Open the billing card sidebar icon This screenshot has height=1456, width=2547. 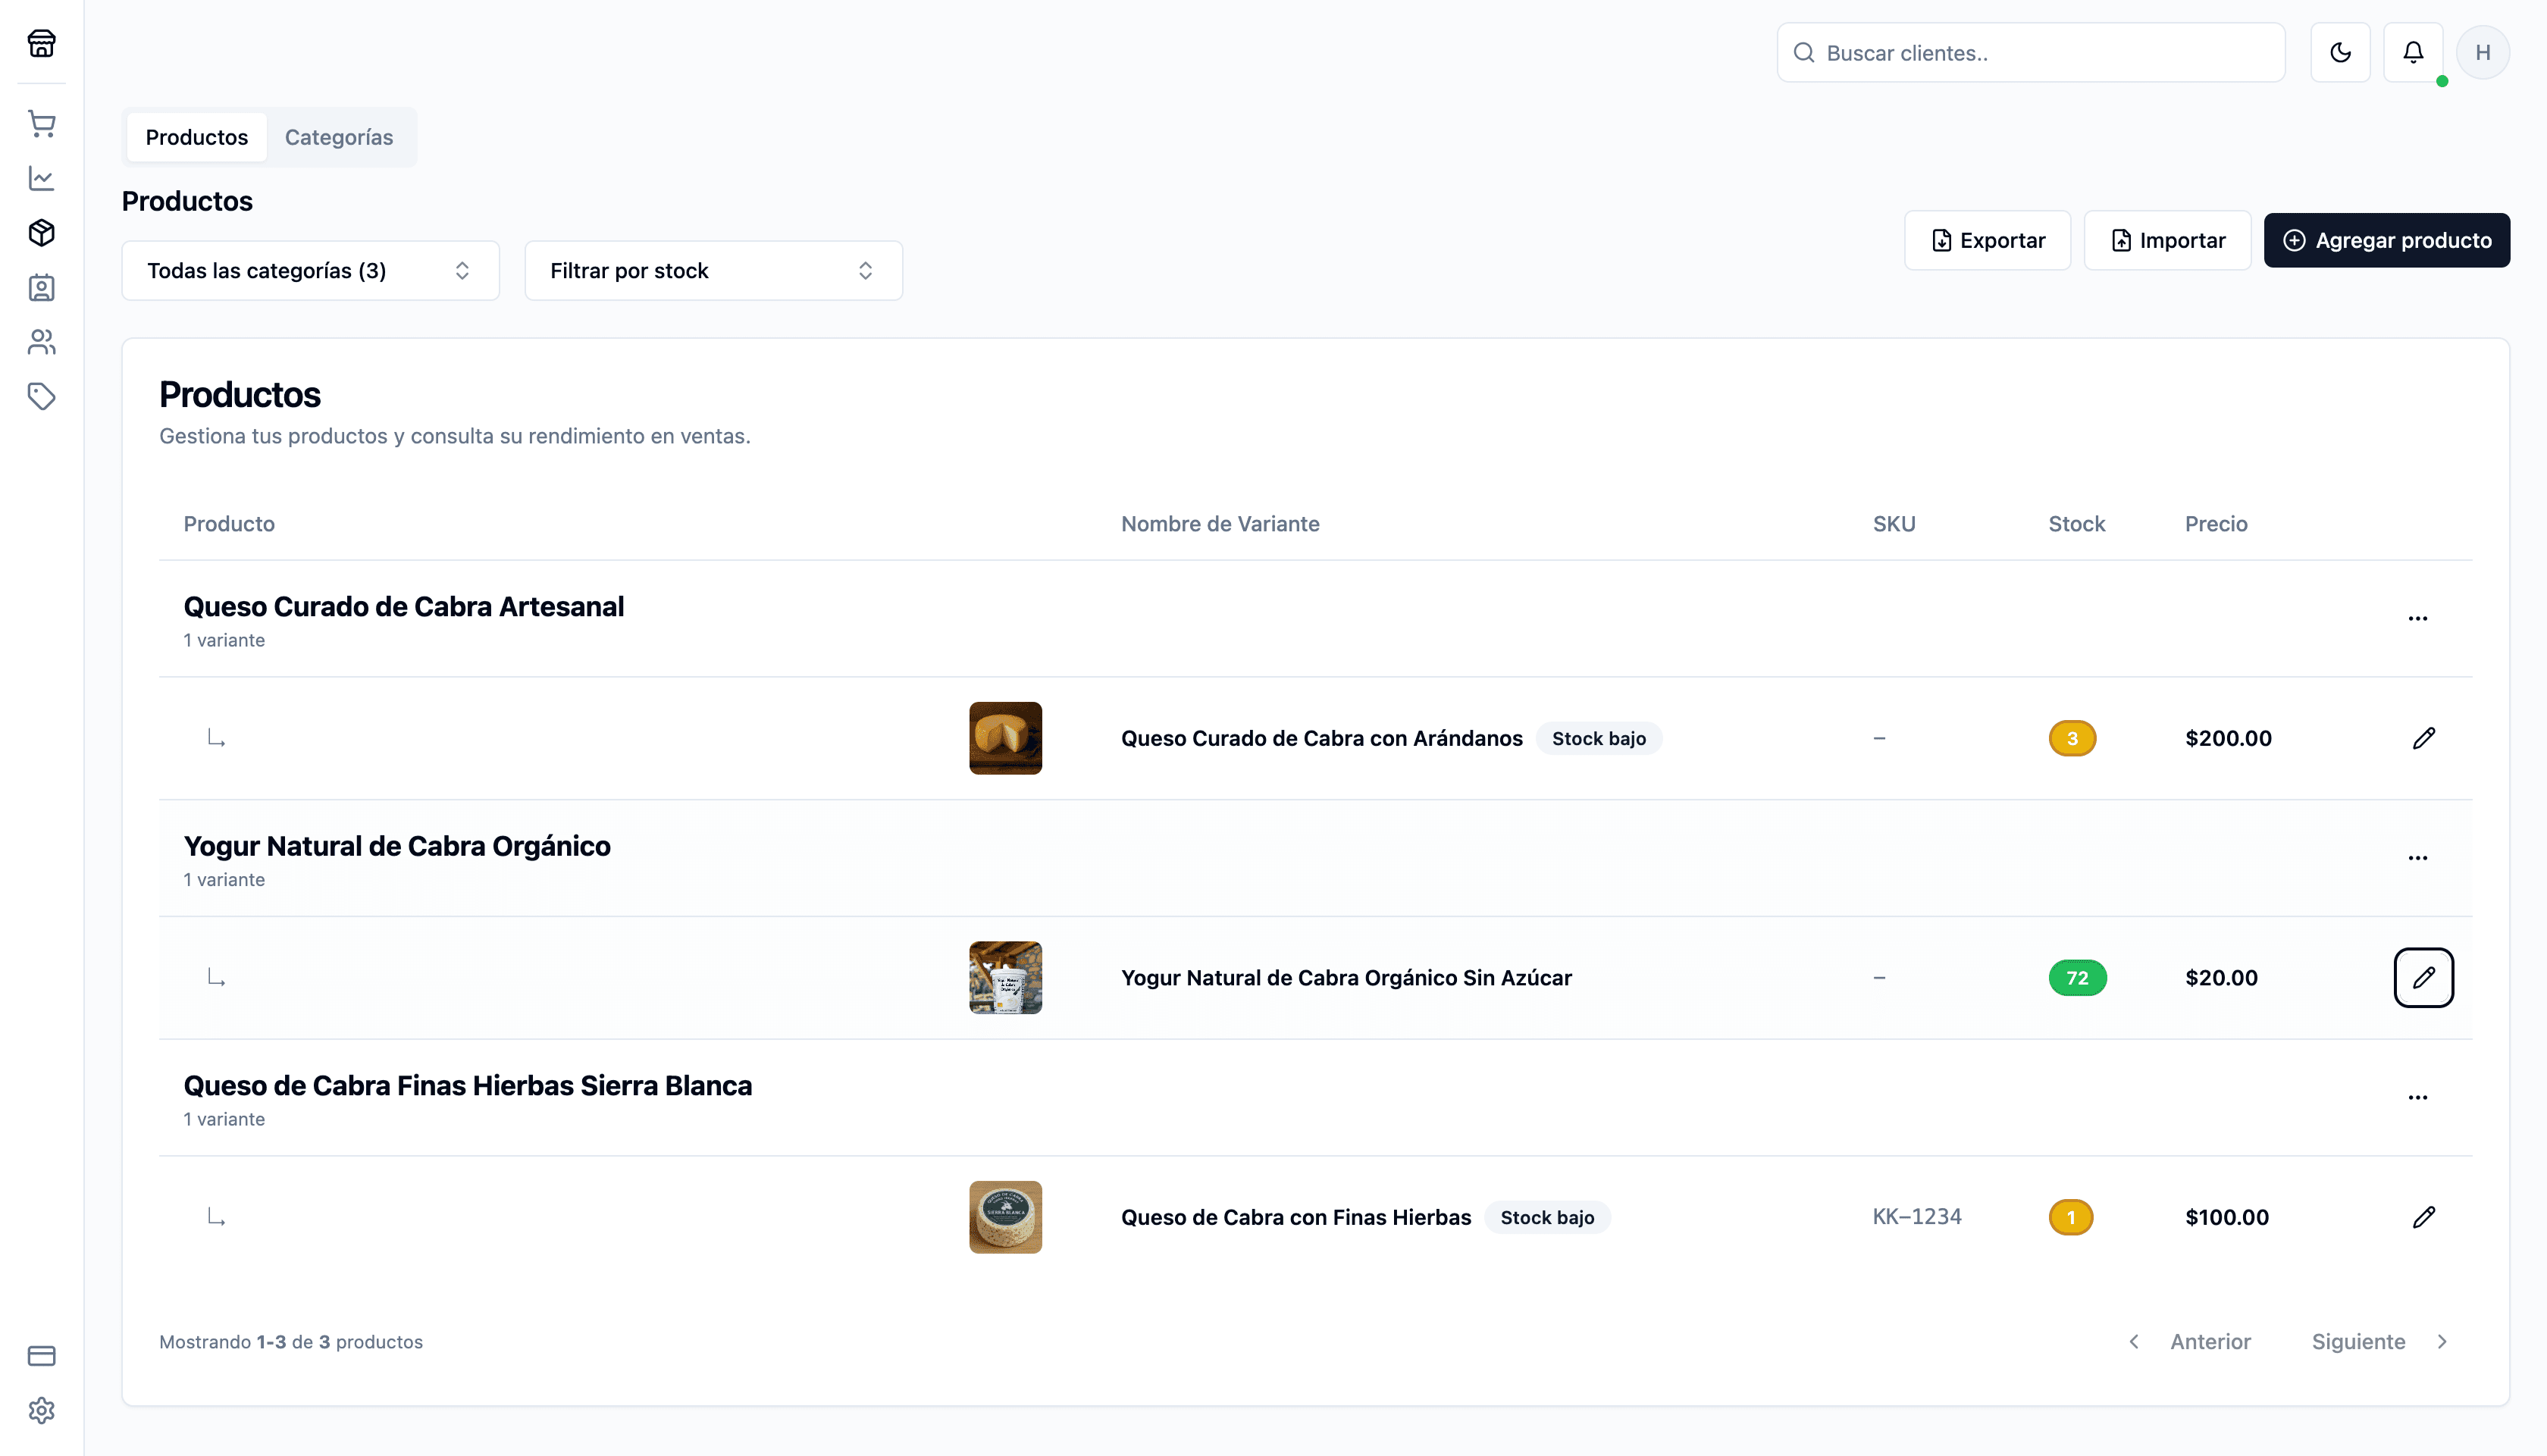41,1356
